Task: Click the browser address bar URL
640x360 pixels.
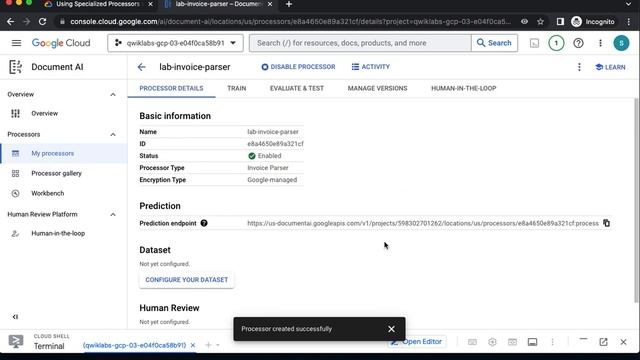Action: [290, 22]
